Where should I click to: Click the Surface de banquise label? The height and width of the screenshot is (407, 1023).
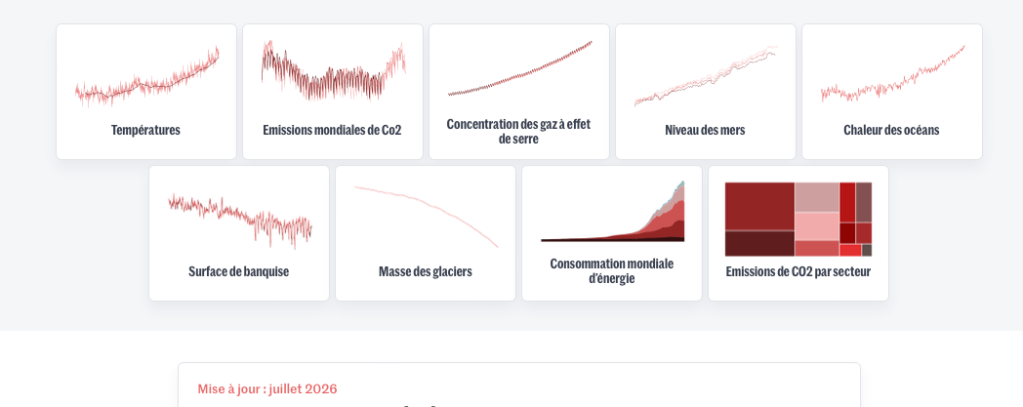[x=239, y=271]
